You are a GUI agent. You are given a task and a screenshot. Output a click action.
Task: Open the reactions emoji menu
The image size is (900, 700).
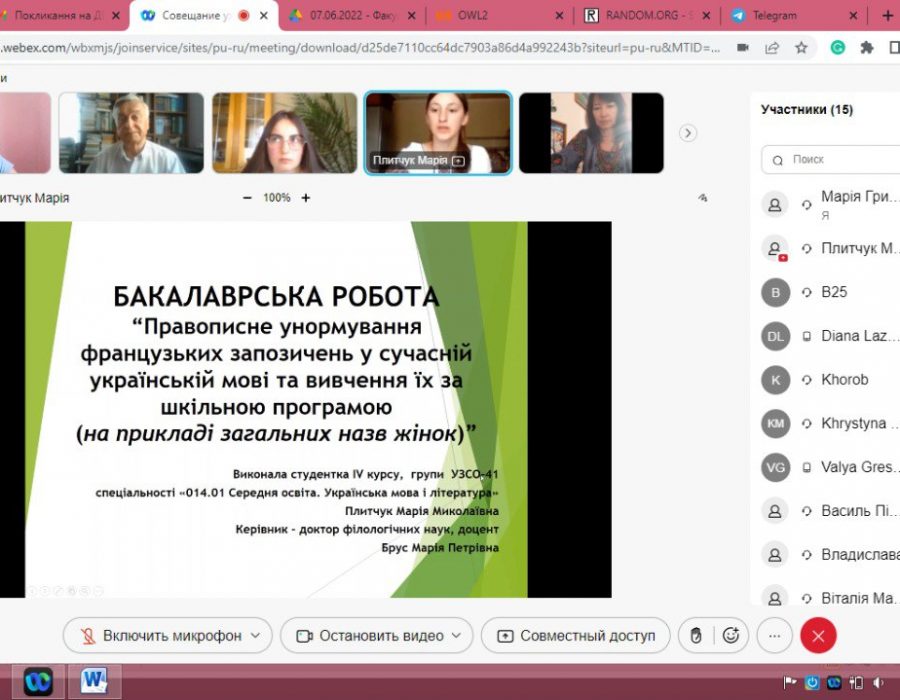coord(731,635)
